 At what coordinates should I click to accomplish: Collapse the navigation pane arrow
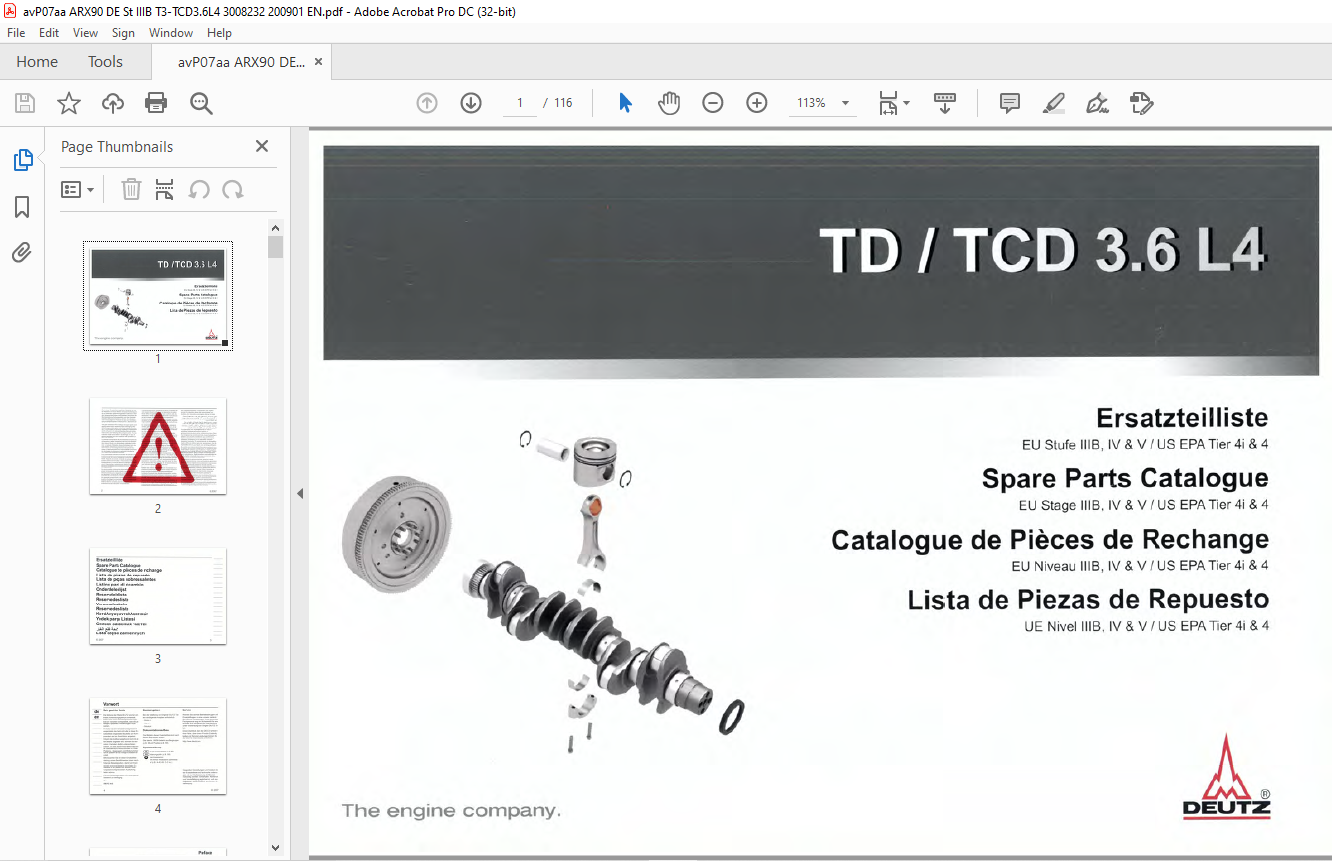[300, 494]
